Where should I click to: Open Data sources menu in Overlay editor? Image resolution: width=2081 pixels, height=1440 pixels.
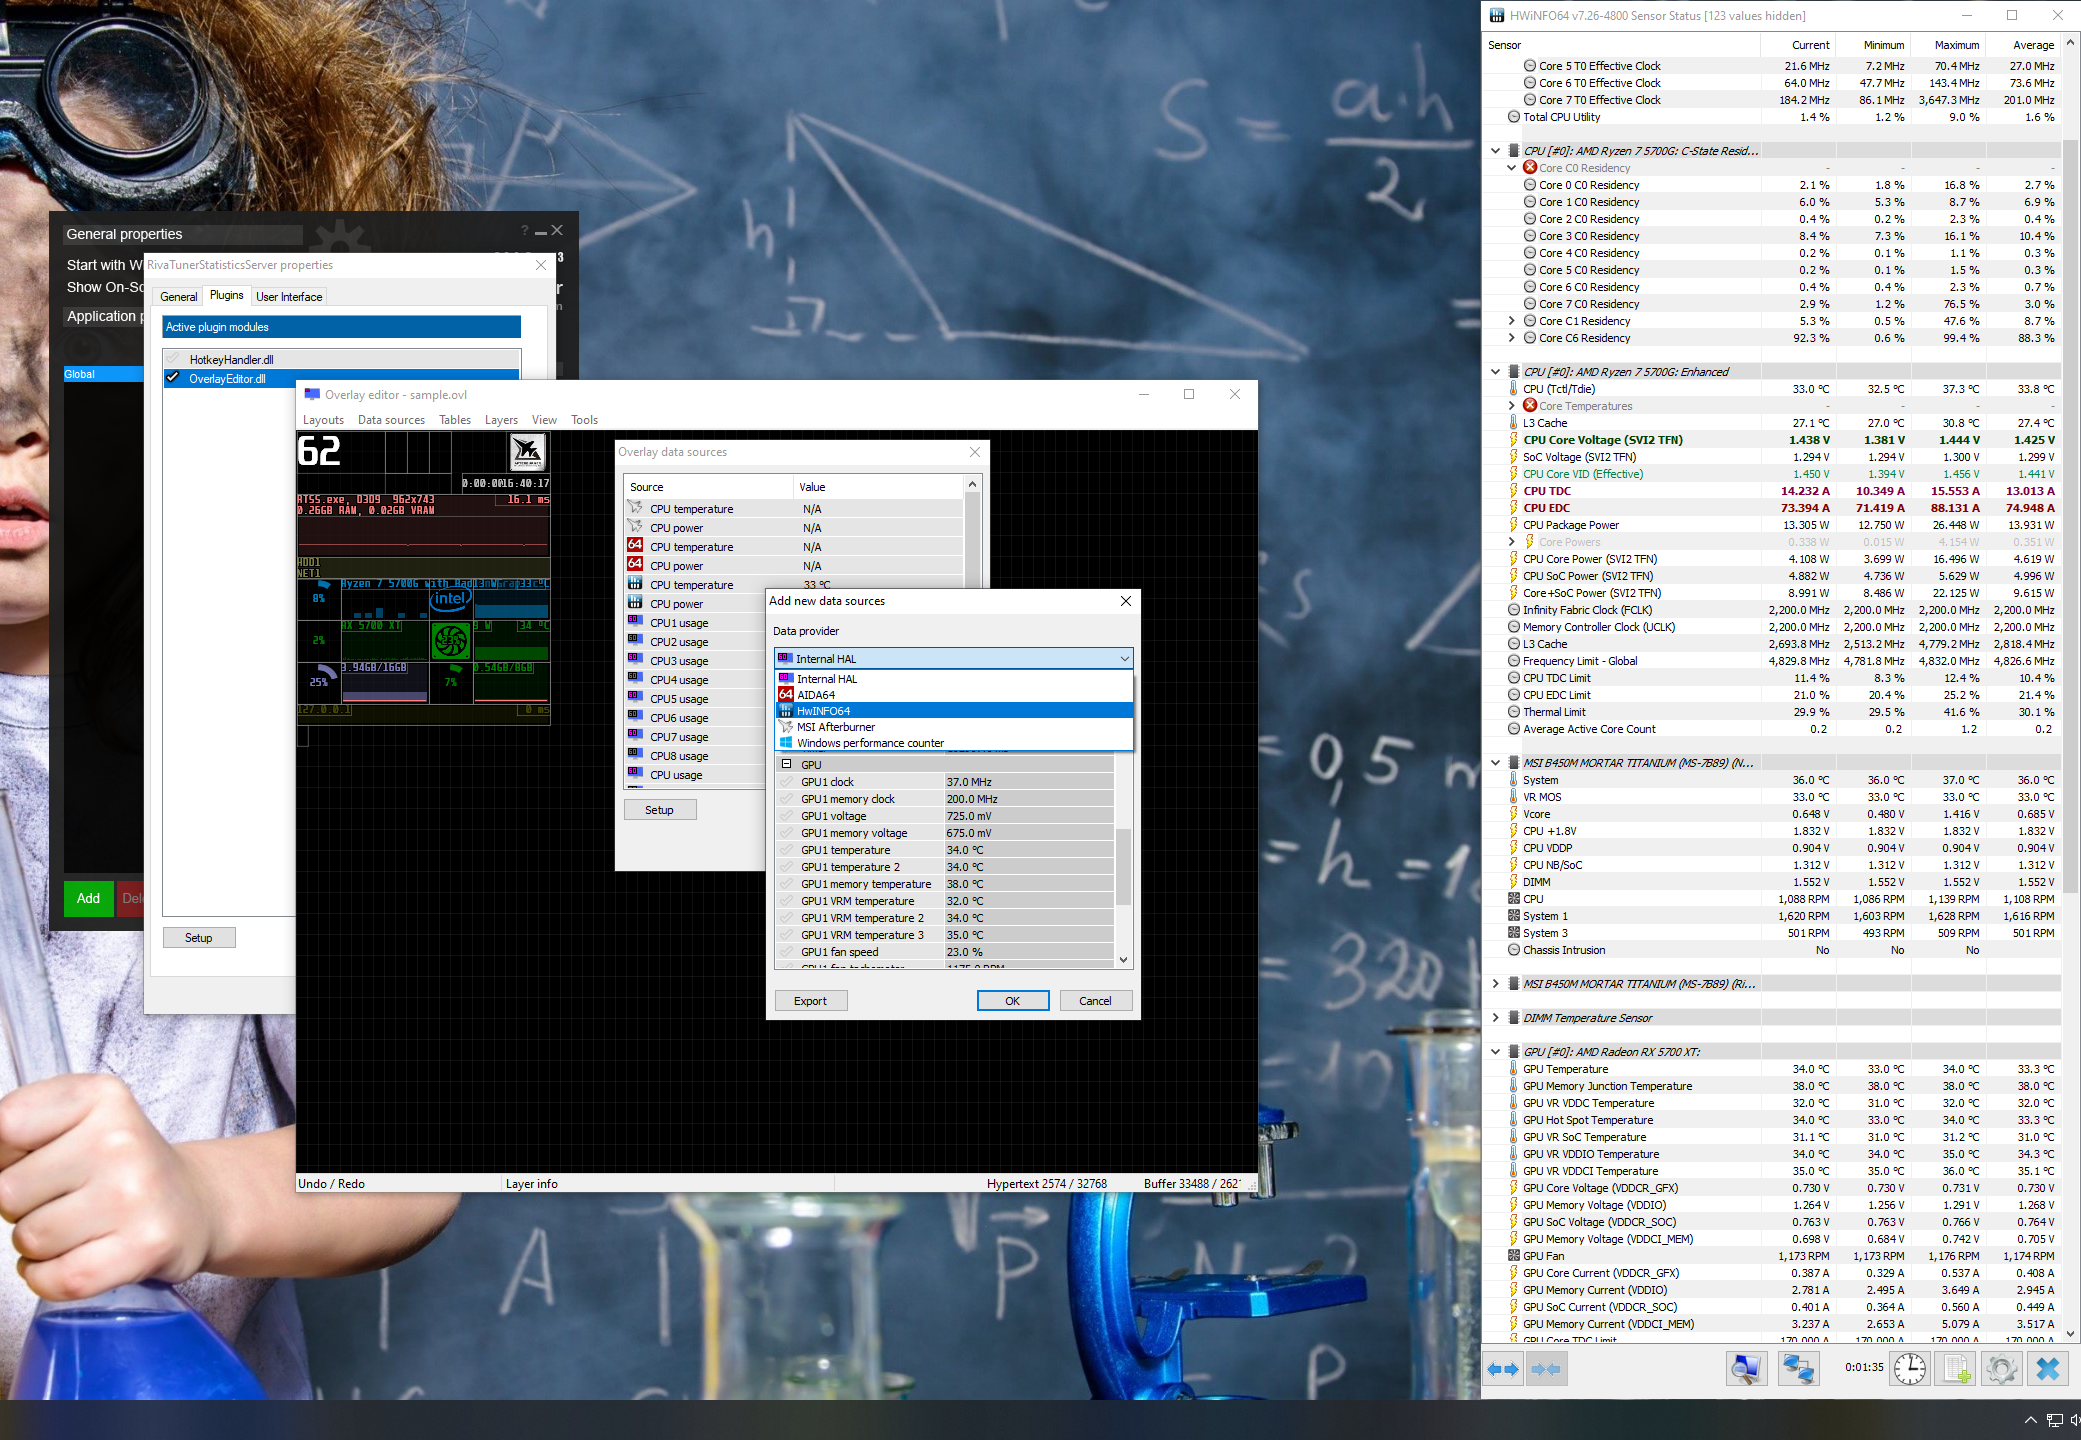(x=391, y=420)
